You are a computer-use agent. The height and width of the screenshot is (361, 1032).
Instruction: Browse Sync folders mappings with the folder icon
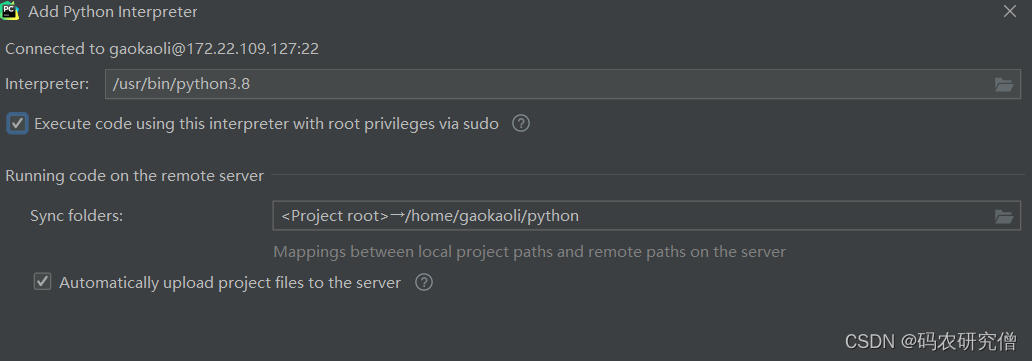[x=1004, y=216]
